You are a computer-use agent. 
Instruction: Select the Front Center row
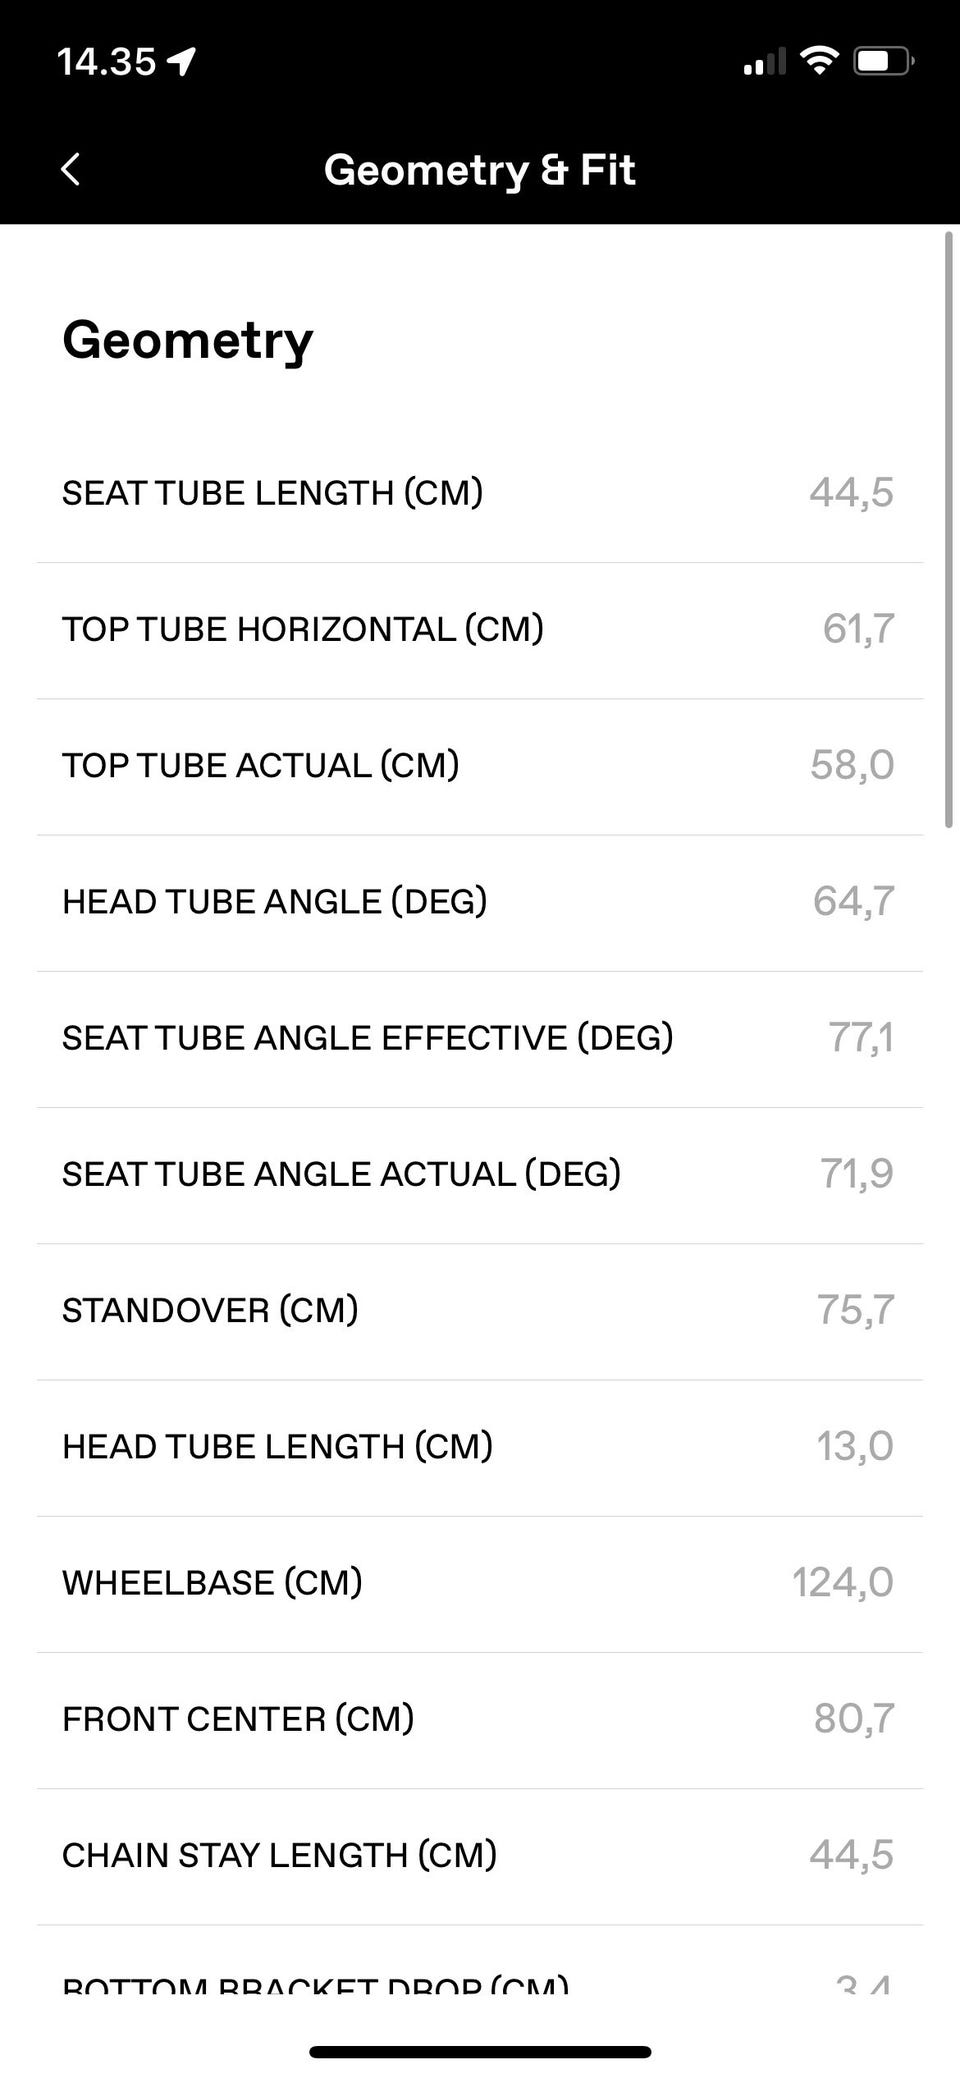[480, 1718]
